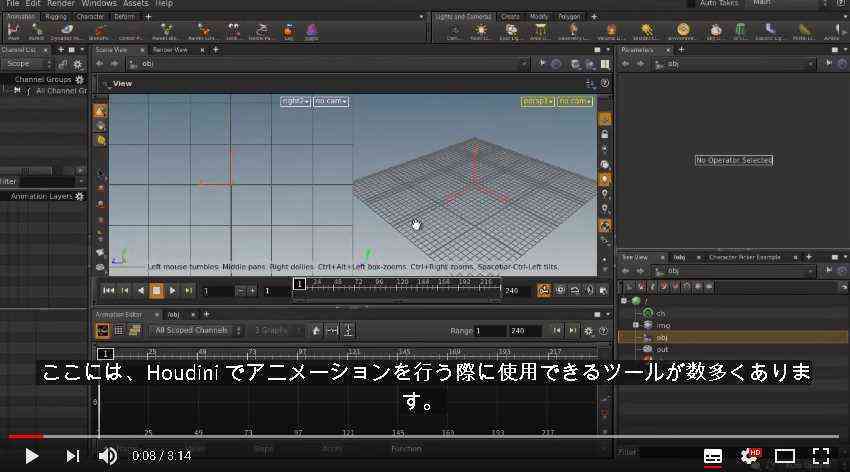Switch to the Polygon shelf tab
Viewport: 850px width, 472px height.
[569, 17]
